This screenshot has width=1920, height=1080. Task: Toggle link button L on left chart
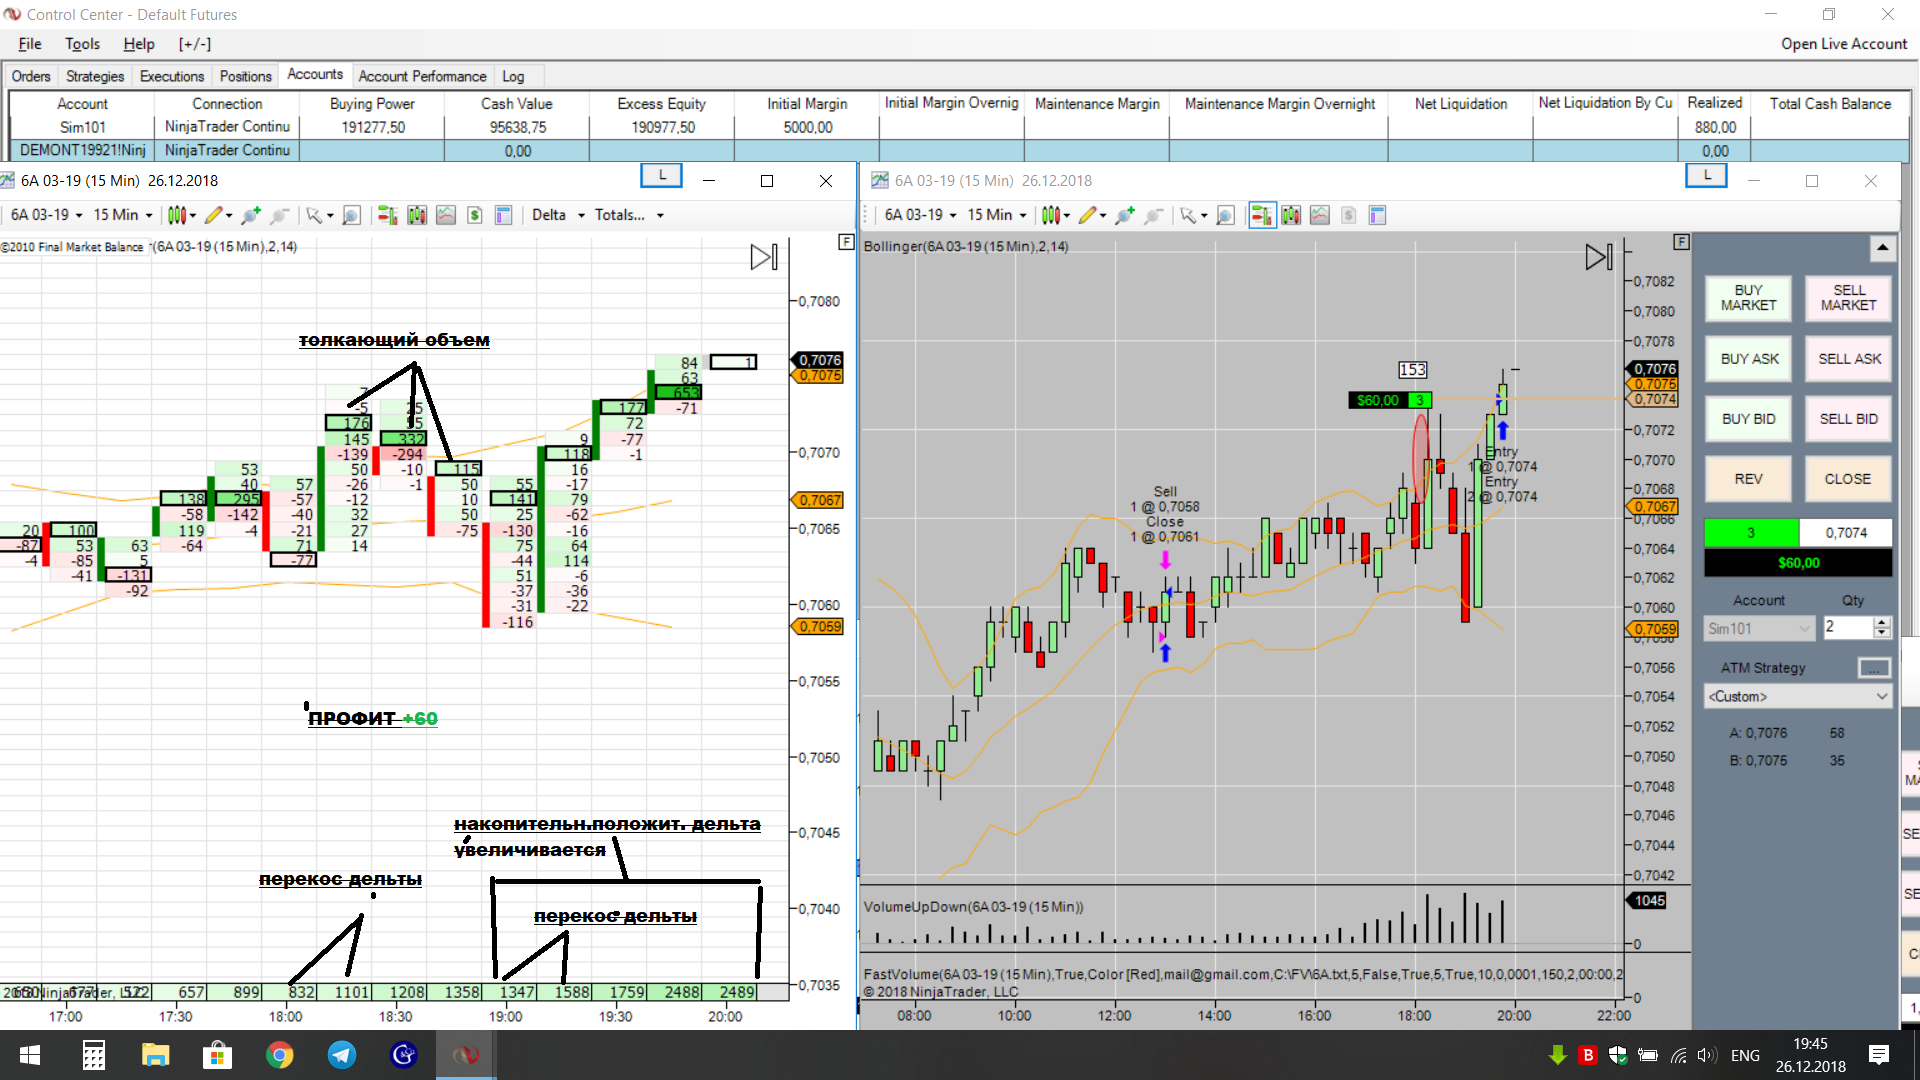pyautogui.click(x=661, y=176)
